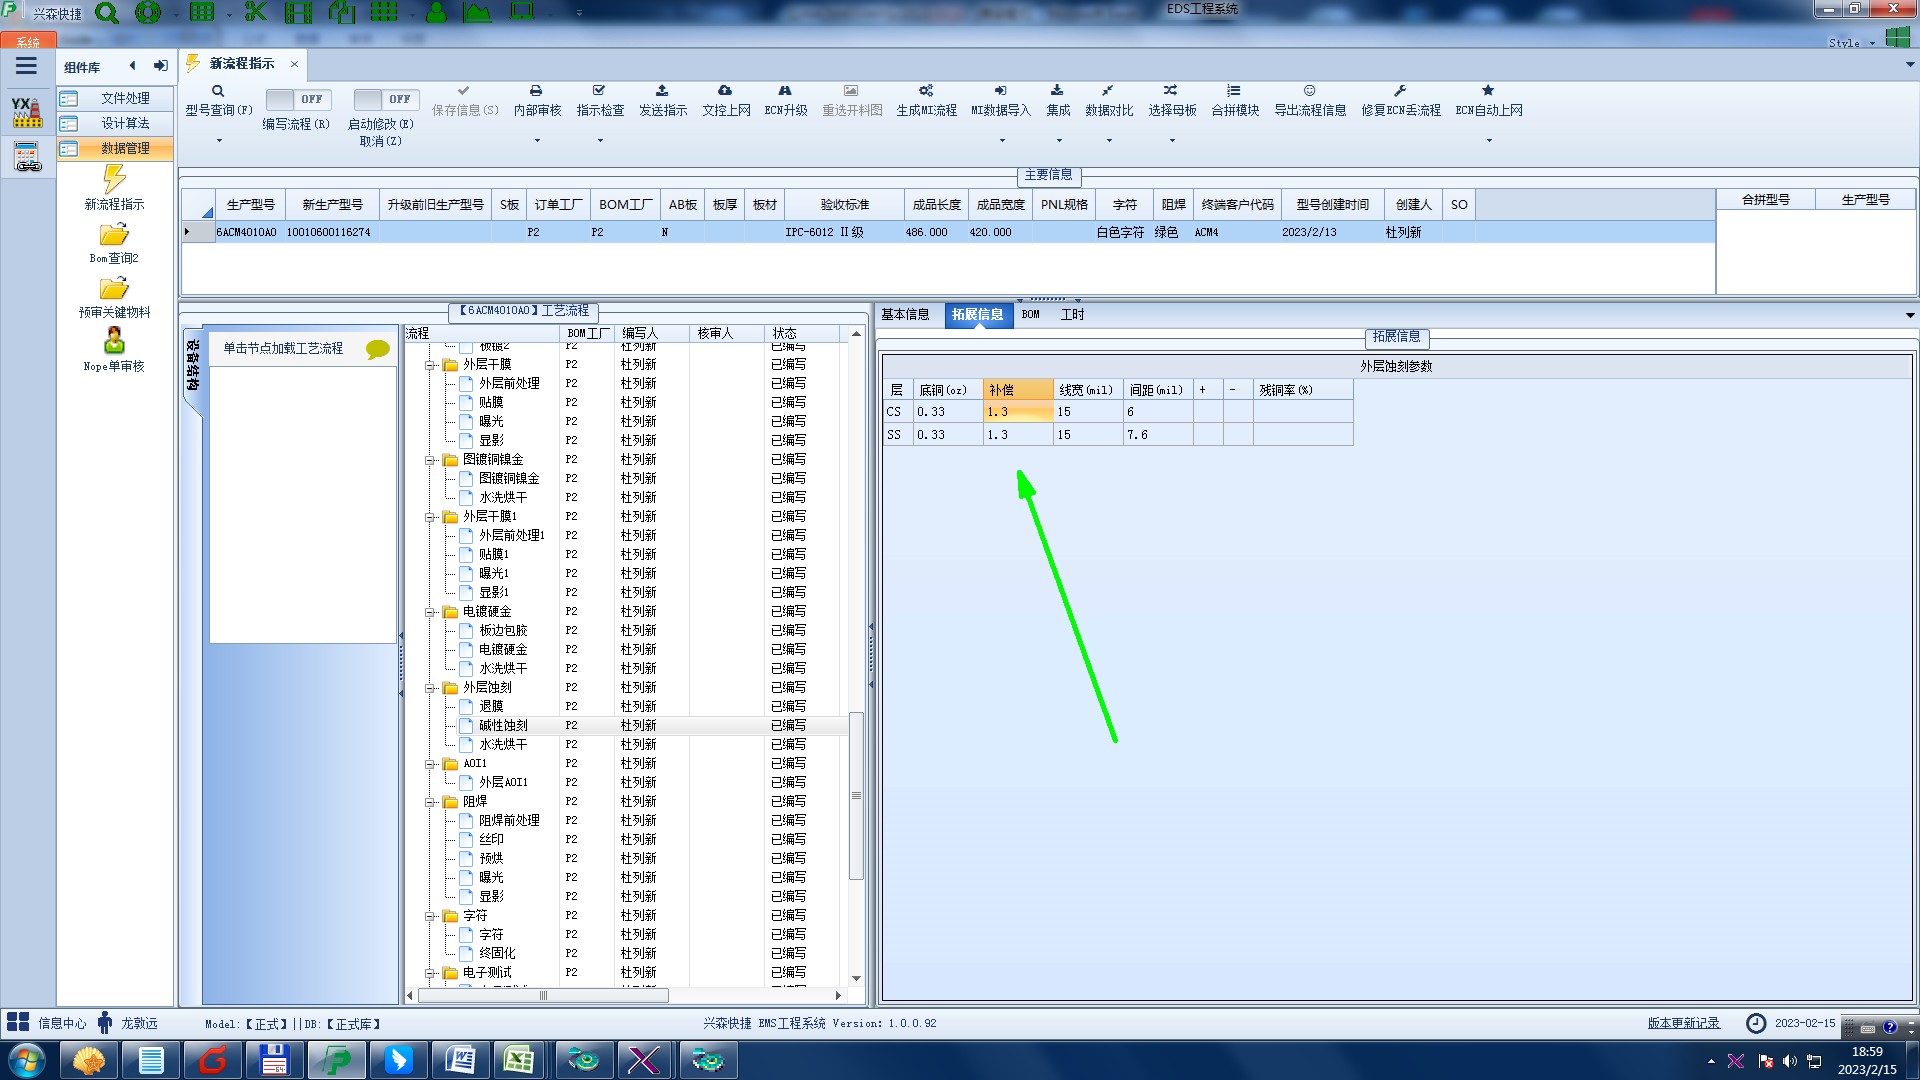
Task: Open the 版本更新记录 link
Action: [1683, 1023]
